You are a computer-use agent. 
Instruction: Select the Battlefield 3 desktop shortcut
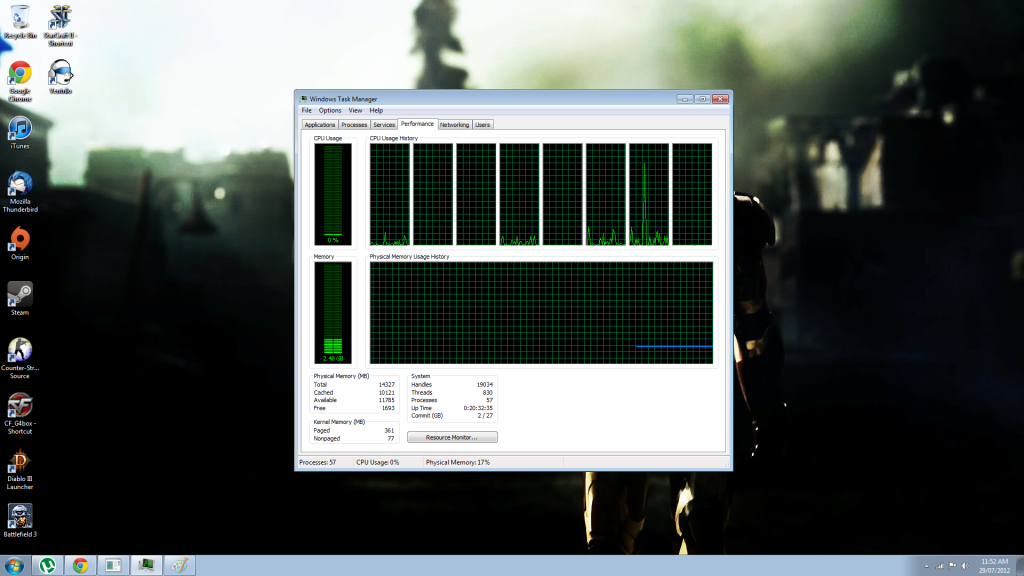[x=20, y=517]
